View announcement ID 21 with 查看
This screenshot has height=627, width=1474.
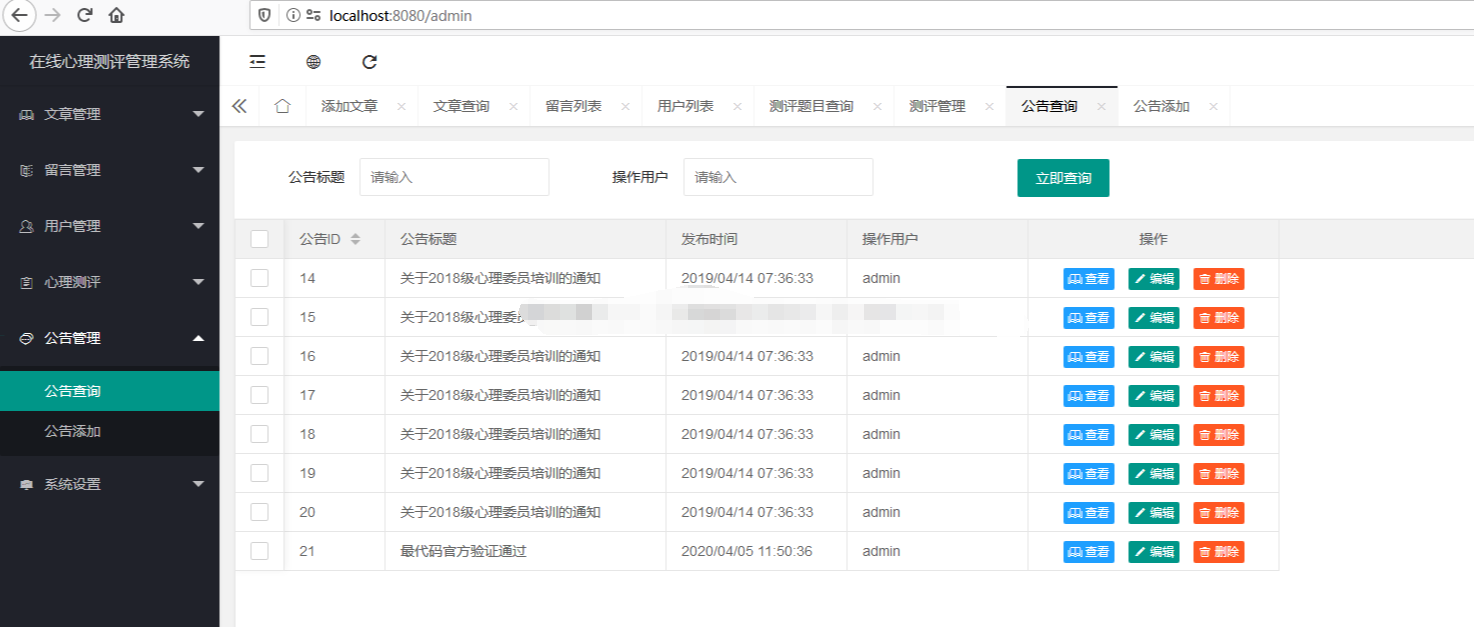click(1089, 552)
